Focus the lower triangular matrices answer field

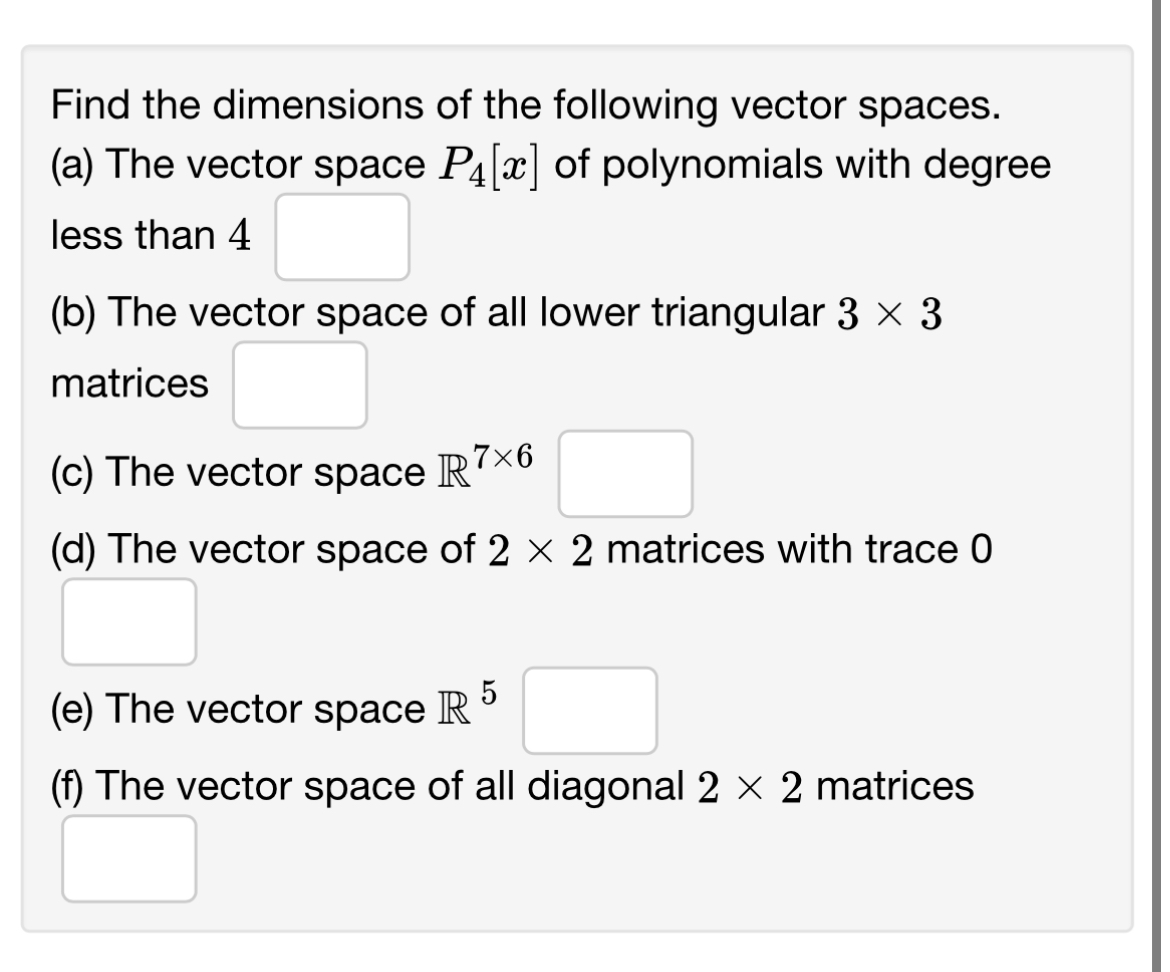(x=300, y=385)
